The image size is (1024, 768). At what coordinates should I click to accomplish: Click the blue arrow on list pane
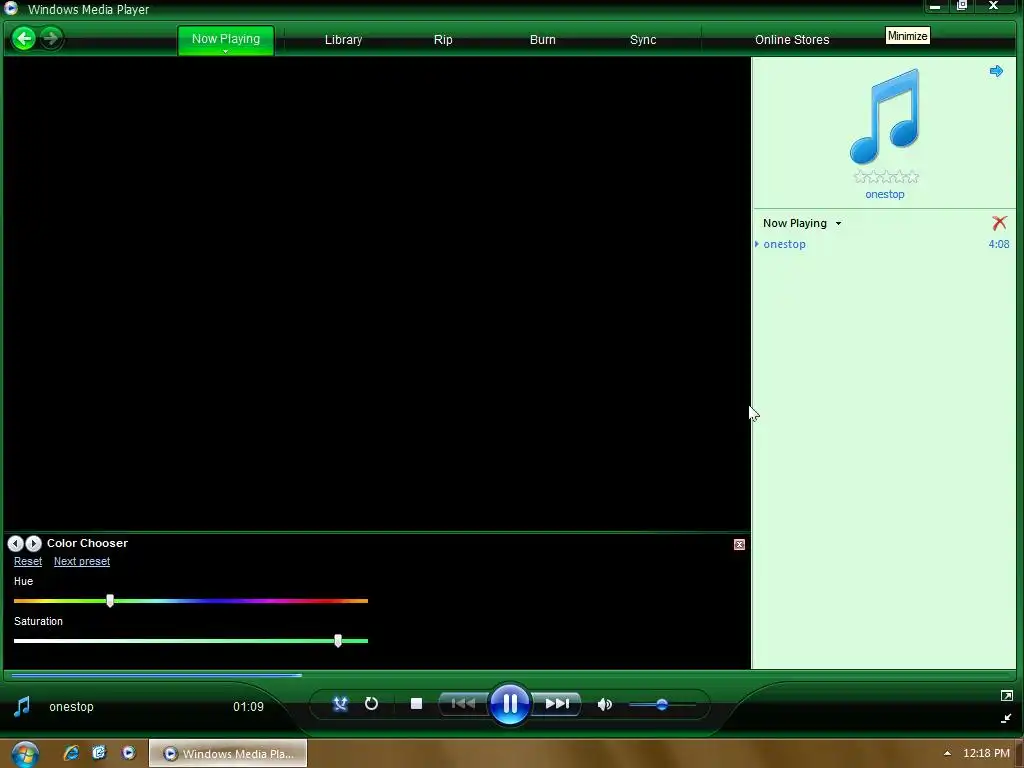(x=996, y=71)
